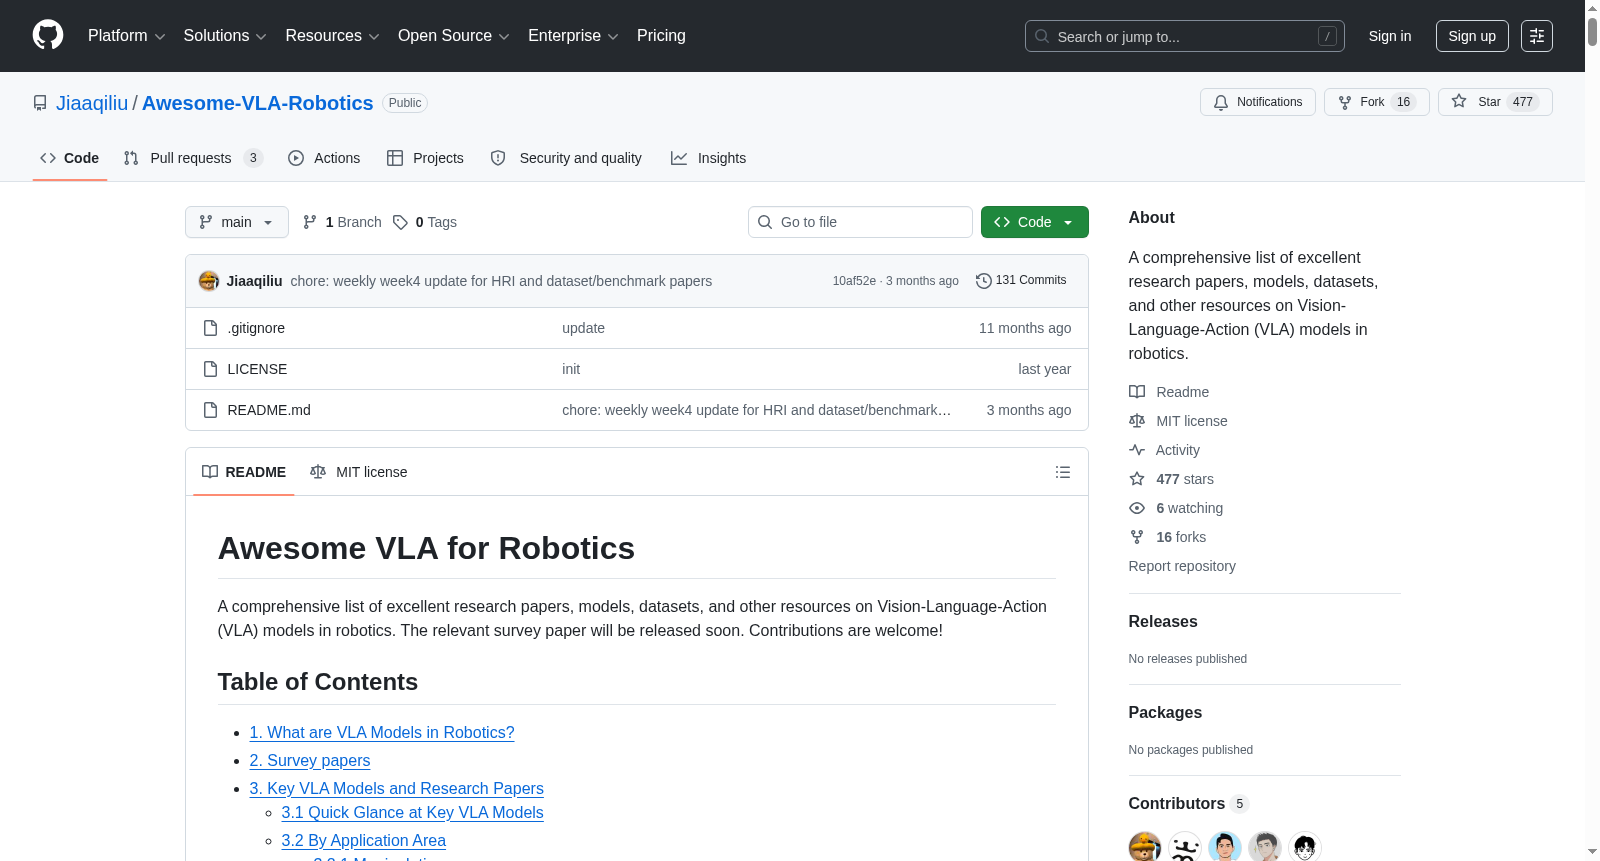Expand the Platform menu
The width and height of the screenshot is (1600, 861).
[126, 36]
